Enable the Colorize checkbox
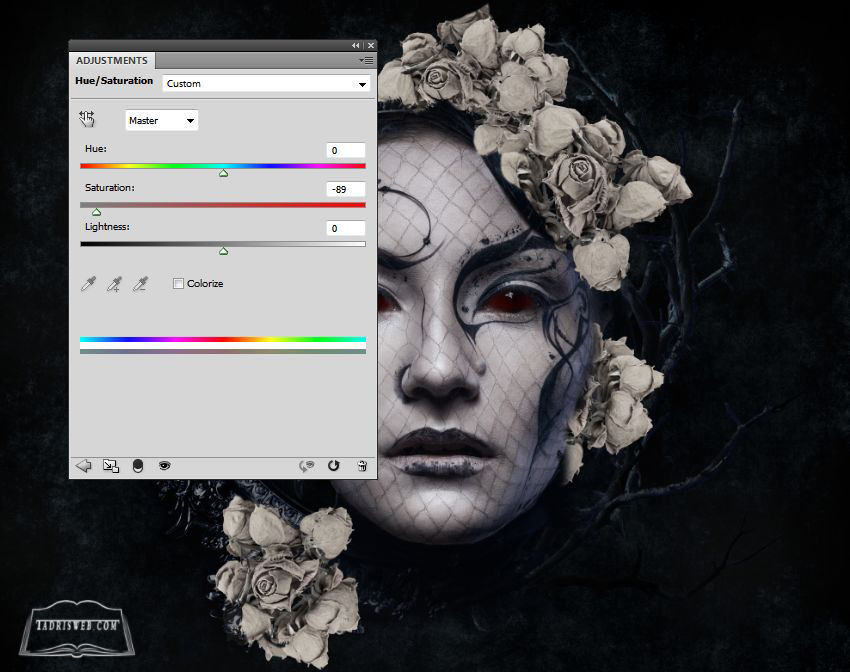This screenshot has height=672, width=850. coord(179,284)
